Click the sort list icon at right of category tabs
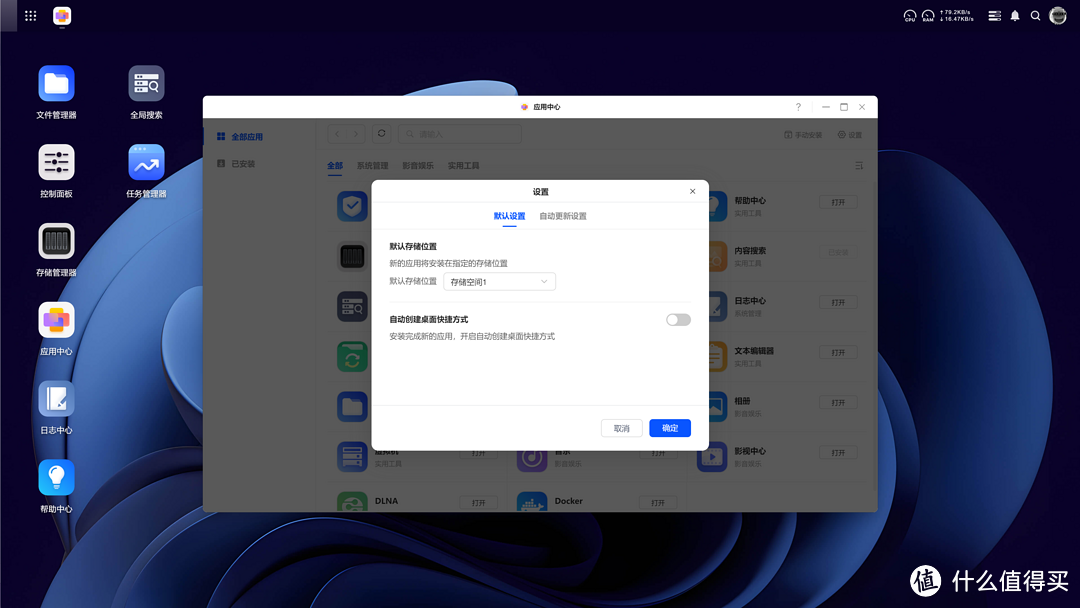 pyautogui.click(x=859, y=166)
